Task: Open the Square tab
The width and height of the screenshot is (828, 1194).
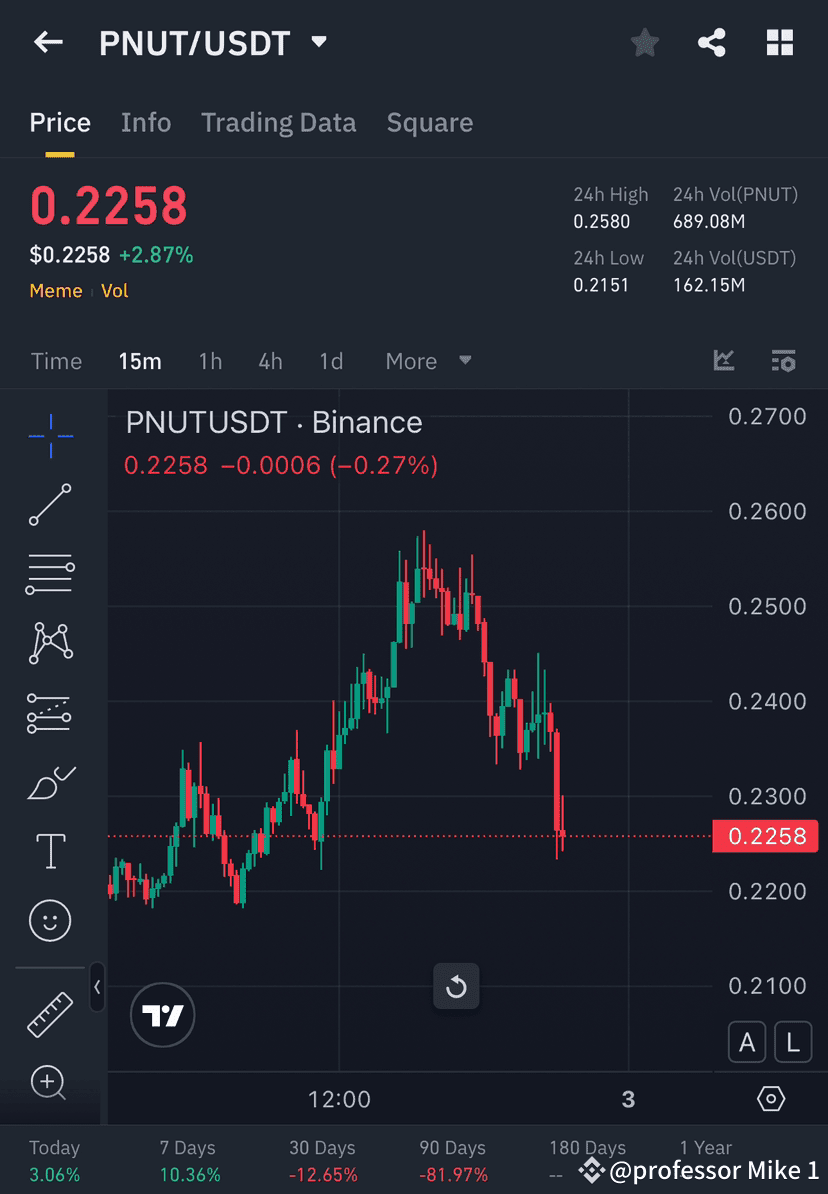Action: [430, 122]
